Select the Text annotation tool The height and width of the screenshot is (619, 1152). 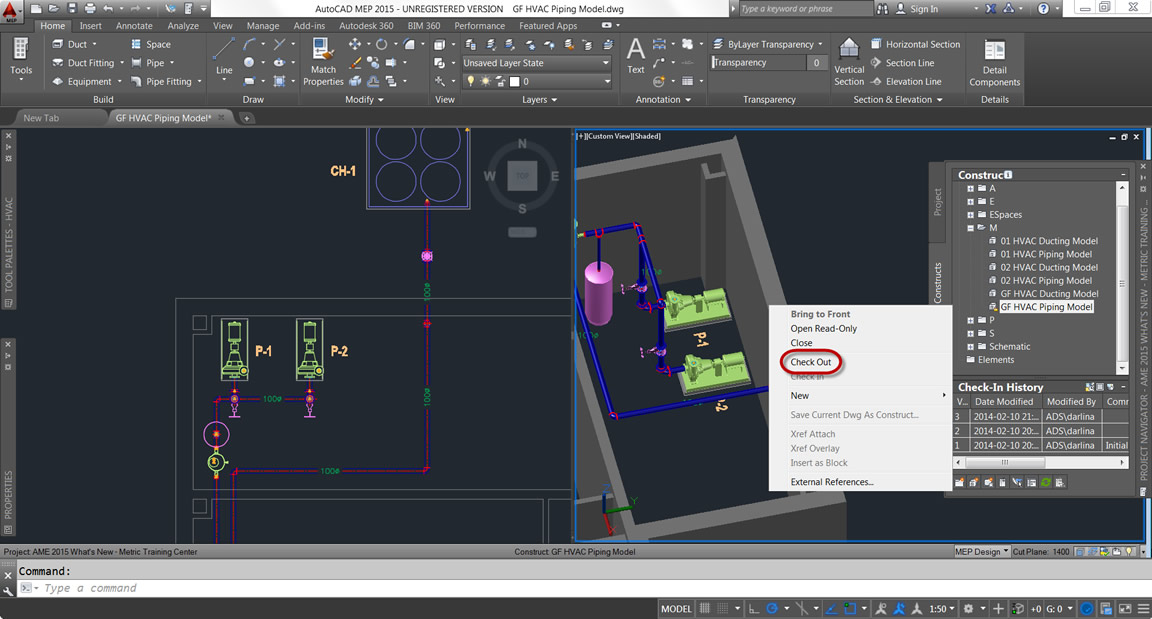pyautogui.click(x=636, y=57)
